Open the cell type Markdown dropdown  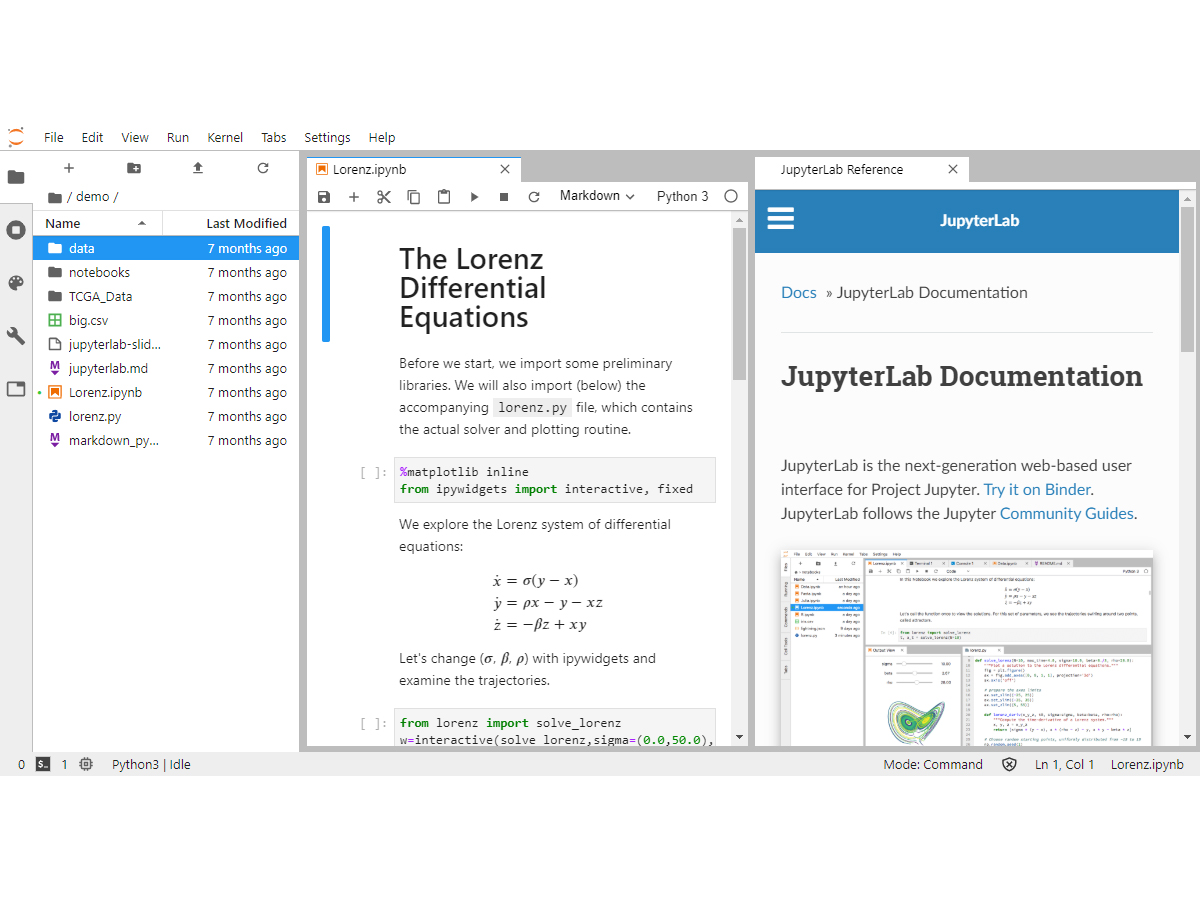click(x=597, y=196)
